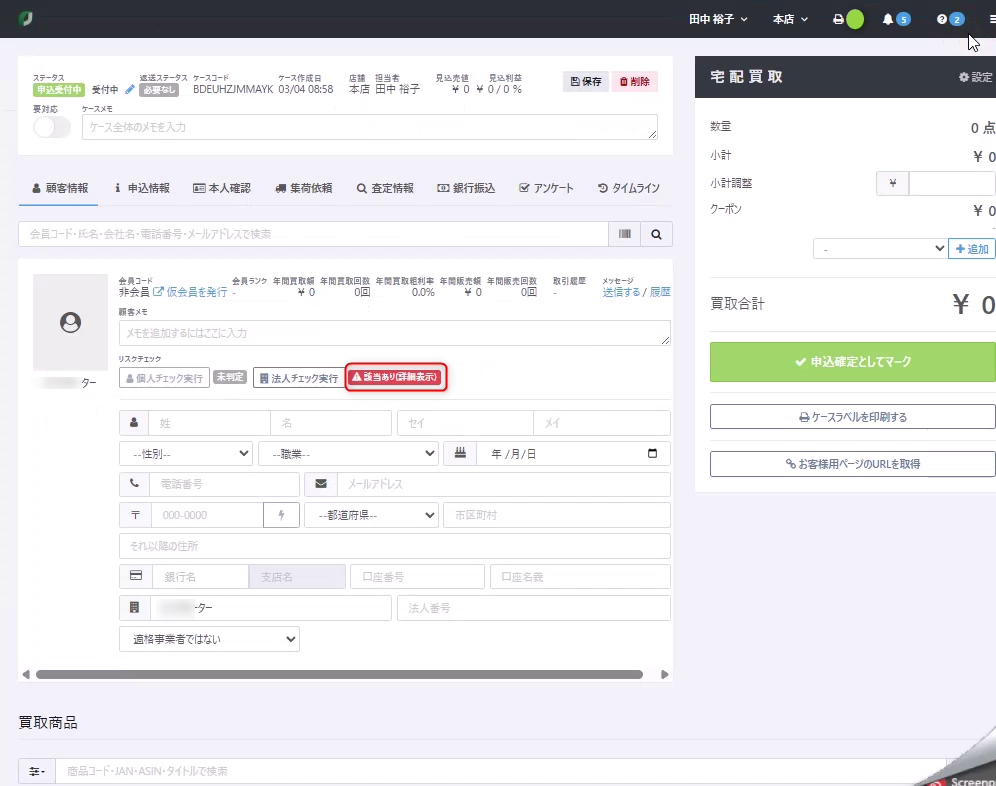
Task: Click the red 削除 button
Action: point(635,81)
